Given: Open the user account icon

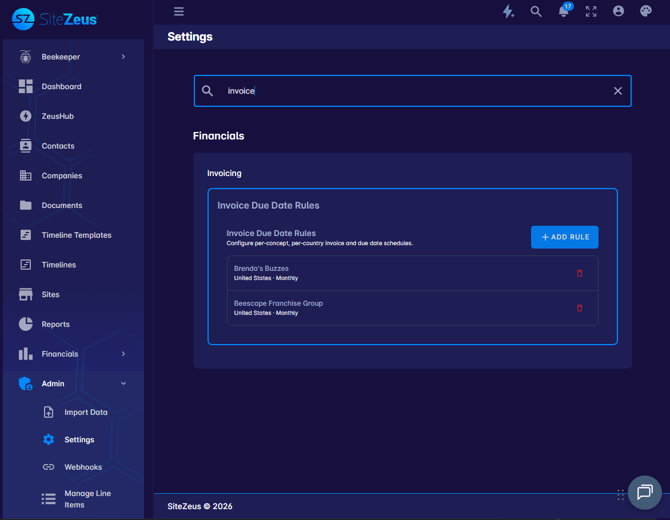Looking at the screenshot, I should (x=618, y=11).
